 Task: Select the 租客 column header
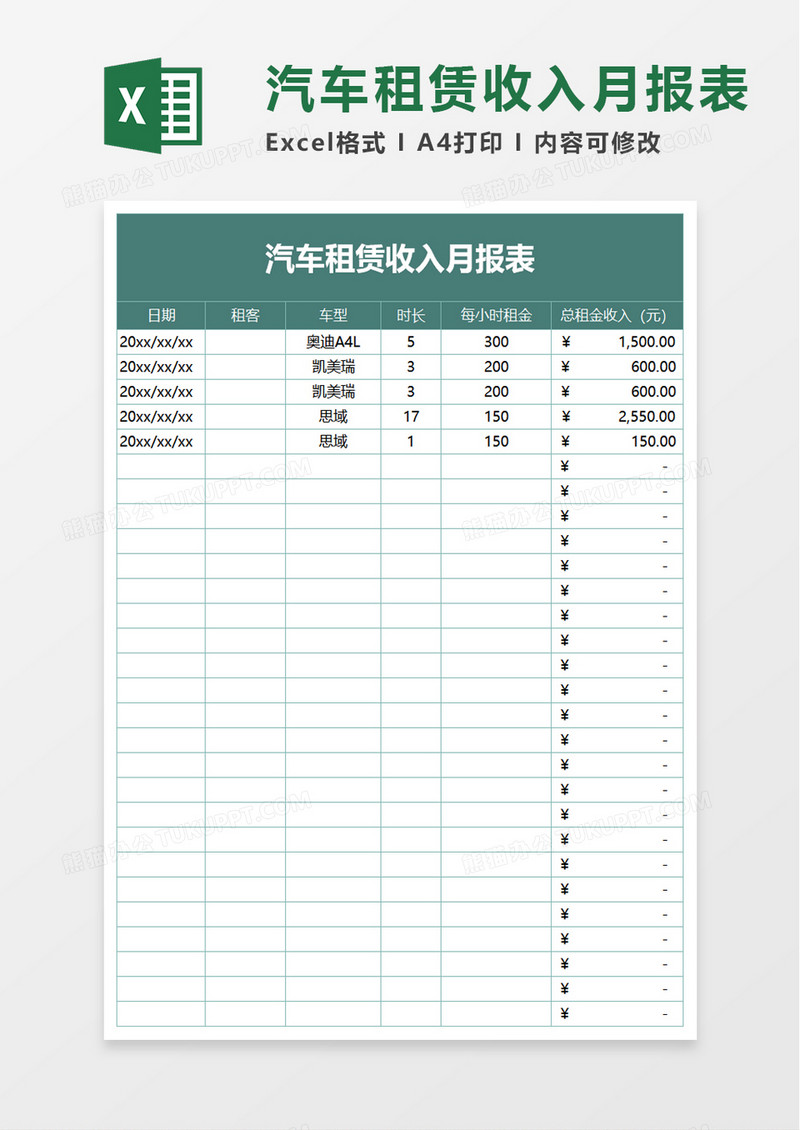[245, 315]
